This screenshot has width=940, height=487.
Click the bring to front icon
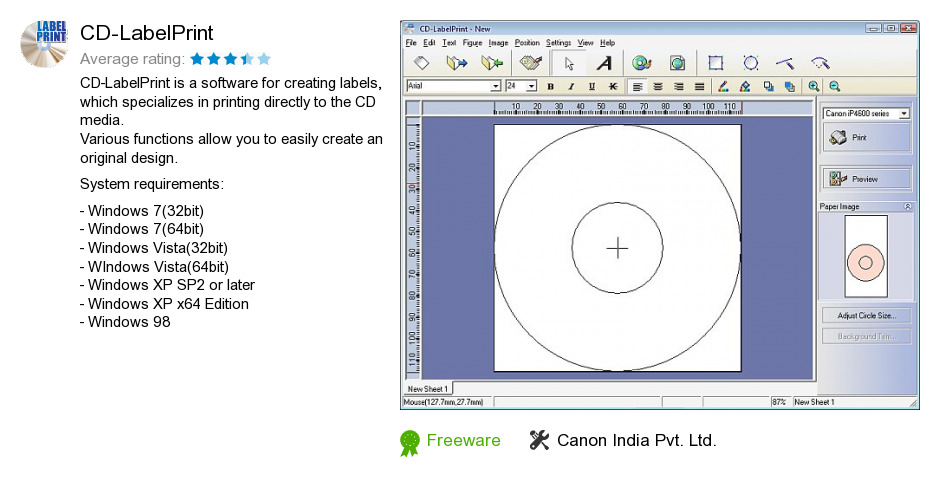point(769,86)
